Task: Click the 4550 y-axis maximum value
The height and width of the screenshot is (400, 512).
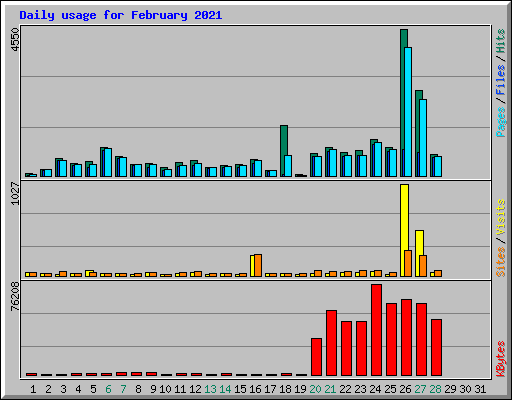Action: tap(15, 40)
